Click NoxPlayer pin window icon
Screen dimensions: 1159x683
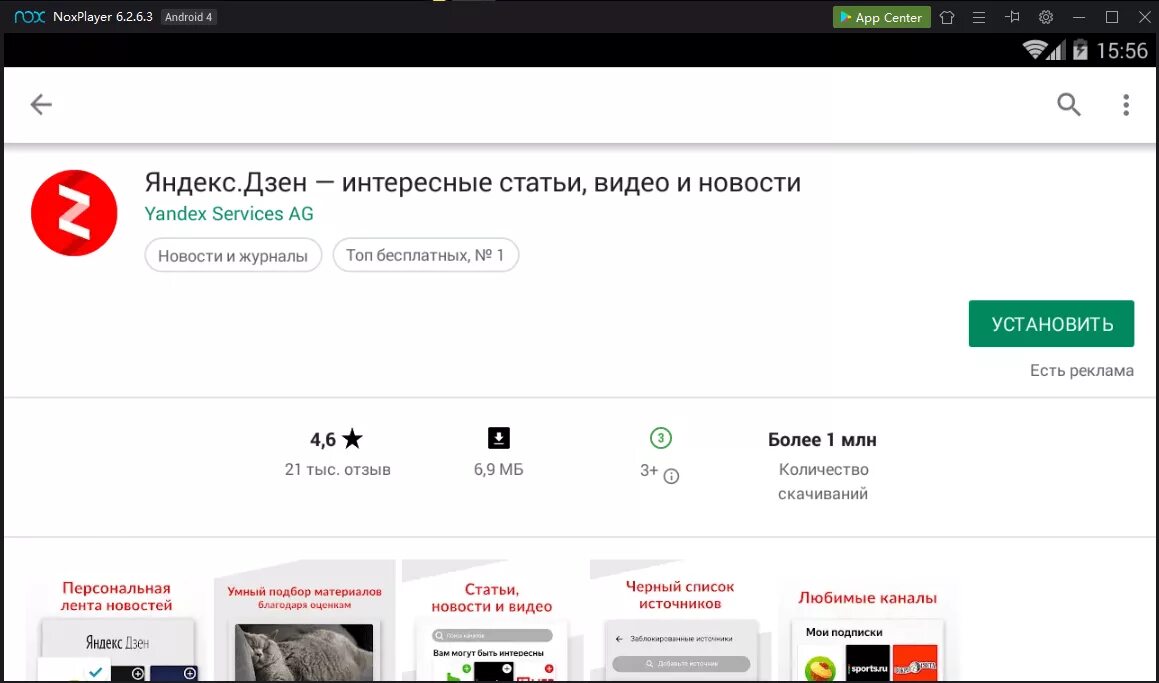pos(1012,16)
